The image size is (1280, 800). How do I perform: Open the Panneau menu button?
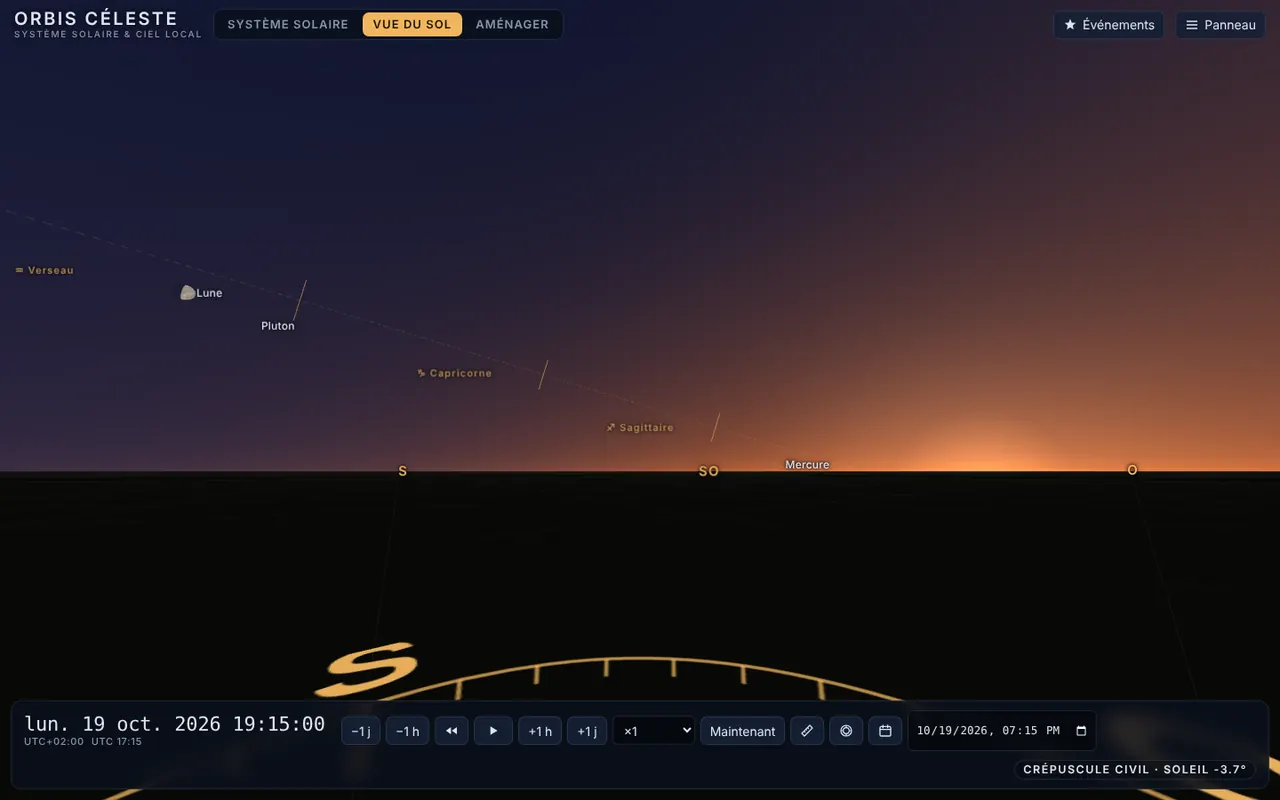1220,25
